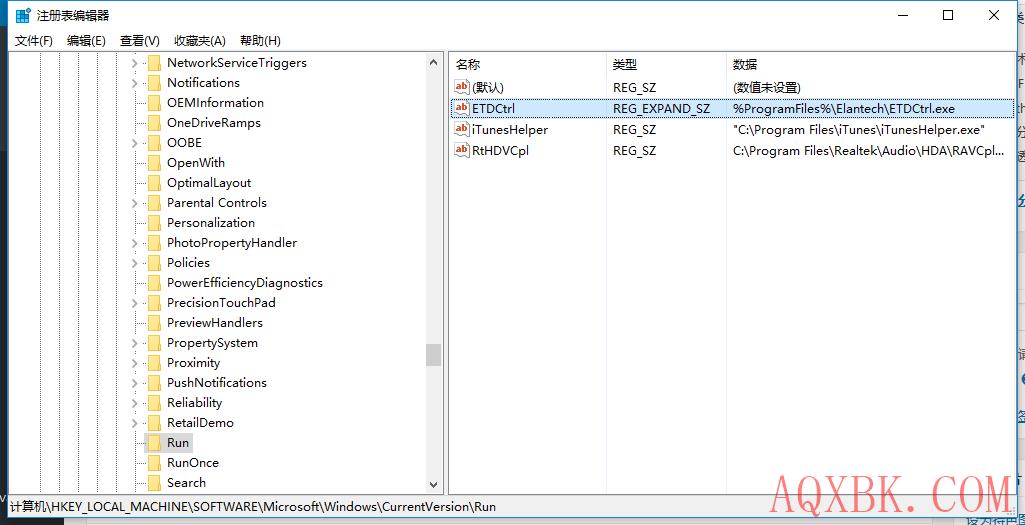The image size is (1025, 525).
Task: Click the PushNotifications folder icon
Action: [154, 383]
